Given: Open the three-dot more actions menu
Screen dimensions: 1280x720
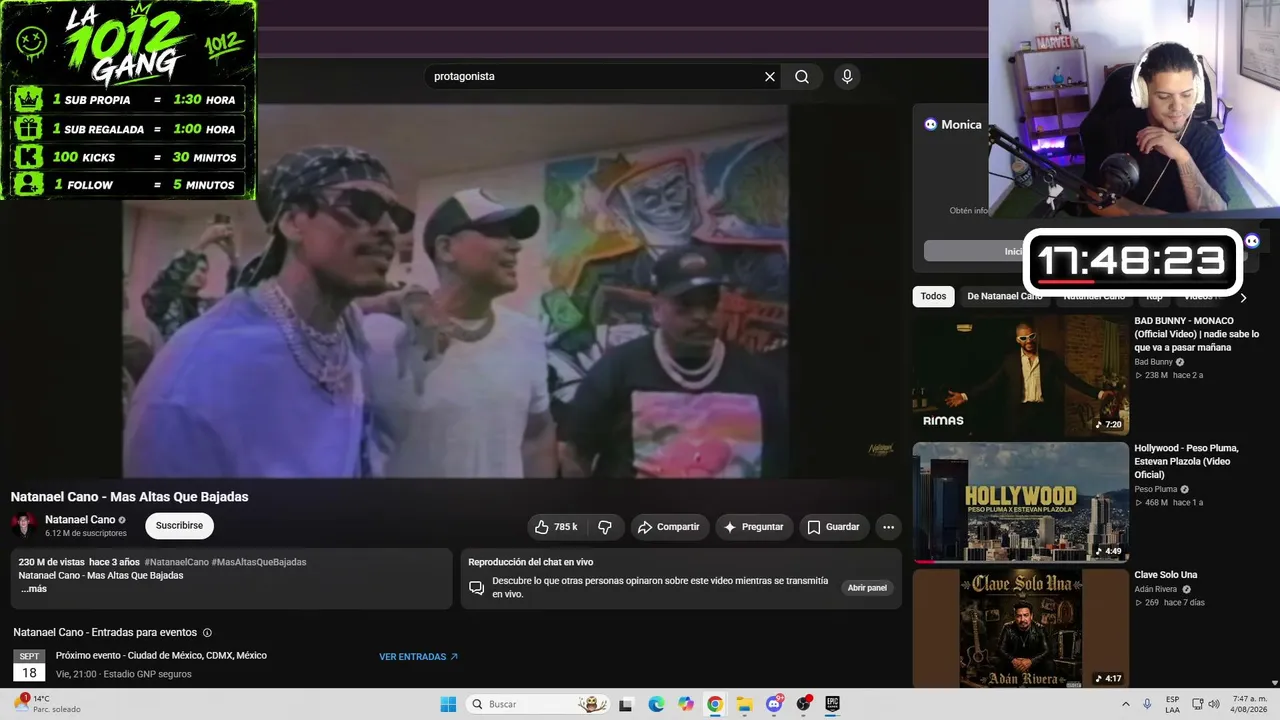Looking at the screenshot, I should pyautogui.click(x=888, y=527).
